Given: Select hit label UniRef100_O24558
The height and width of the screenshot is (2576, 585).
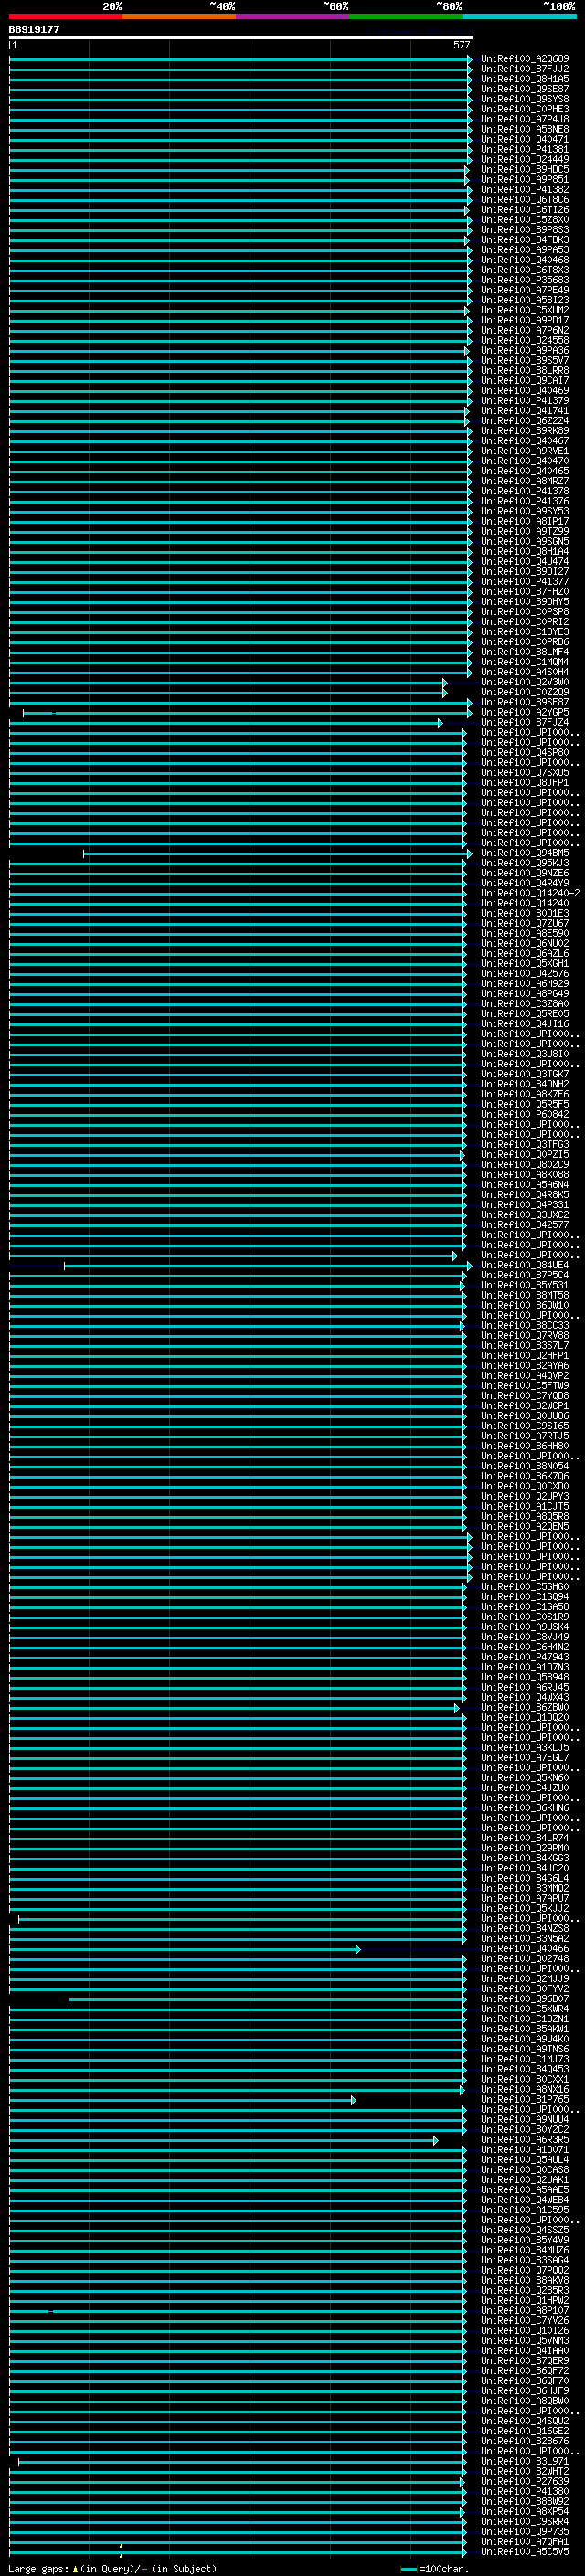Looking at the screenshot, I should 525,340.
